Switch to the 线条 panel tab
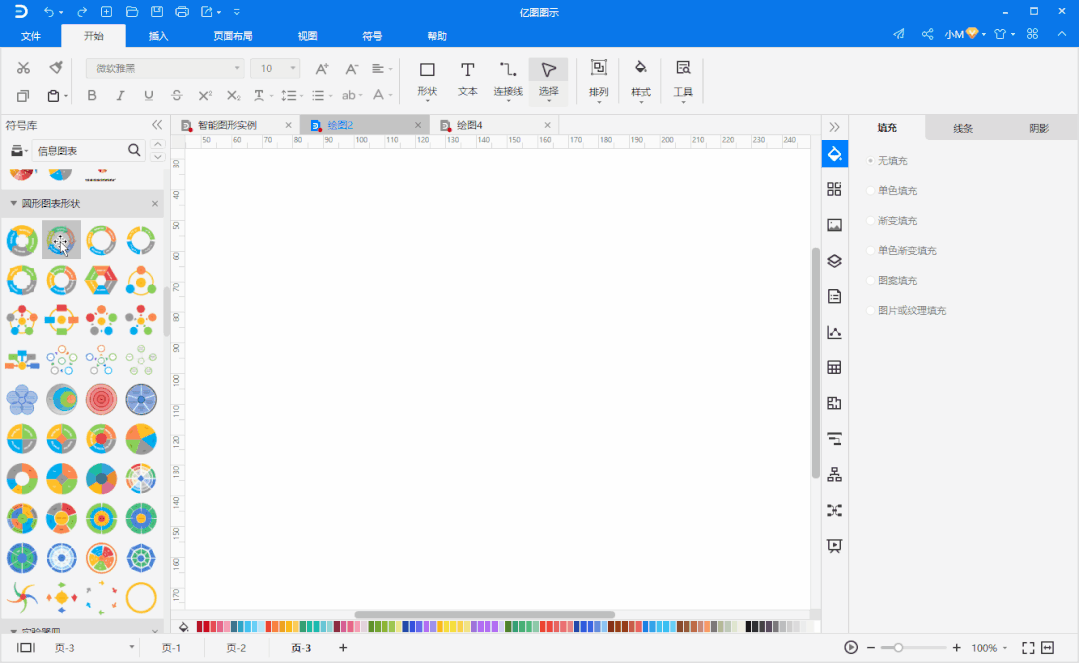The height and width of the screenshot is (663, 1079). point(962,128)
